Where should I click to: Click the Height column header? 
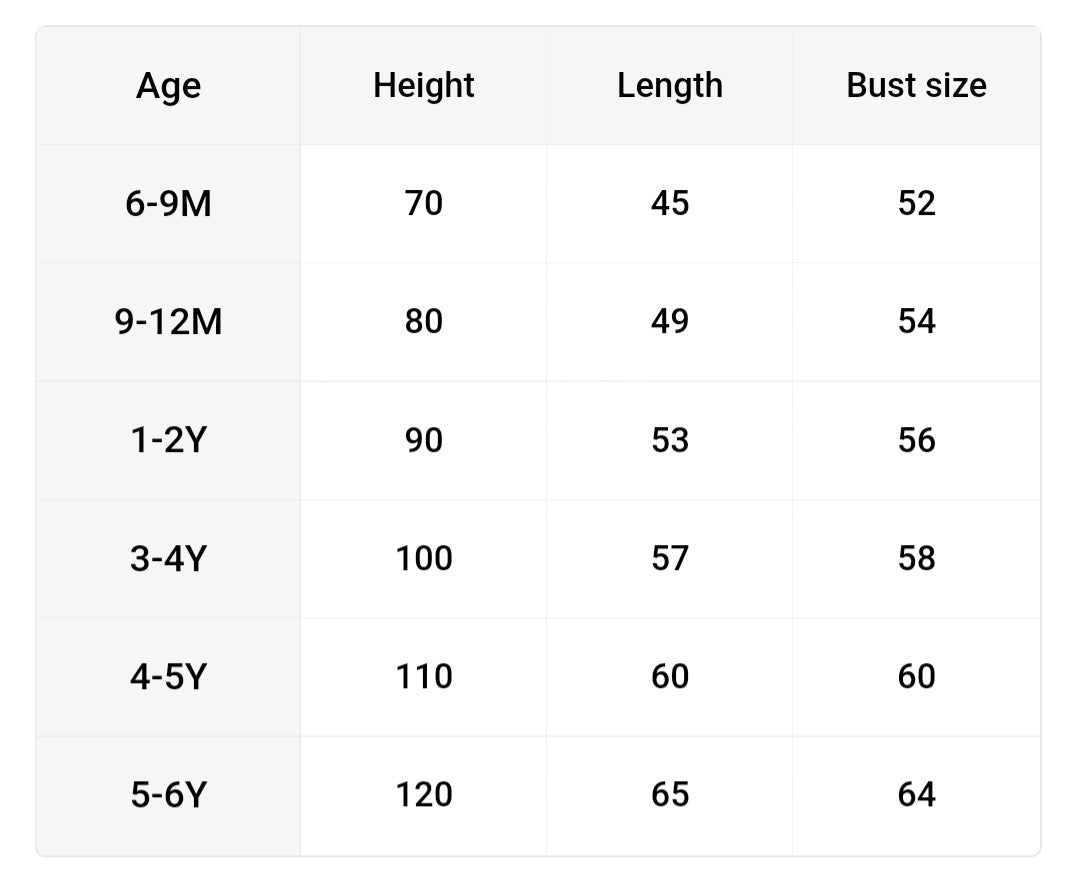(x=423, y=86)
